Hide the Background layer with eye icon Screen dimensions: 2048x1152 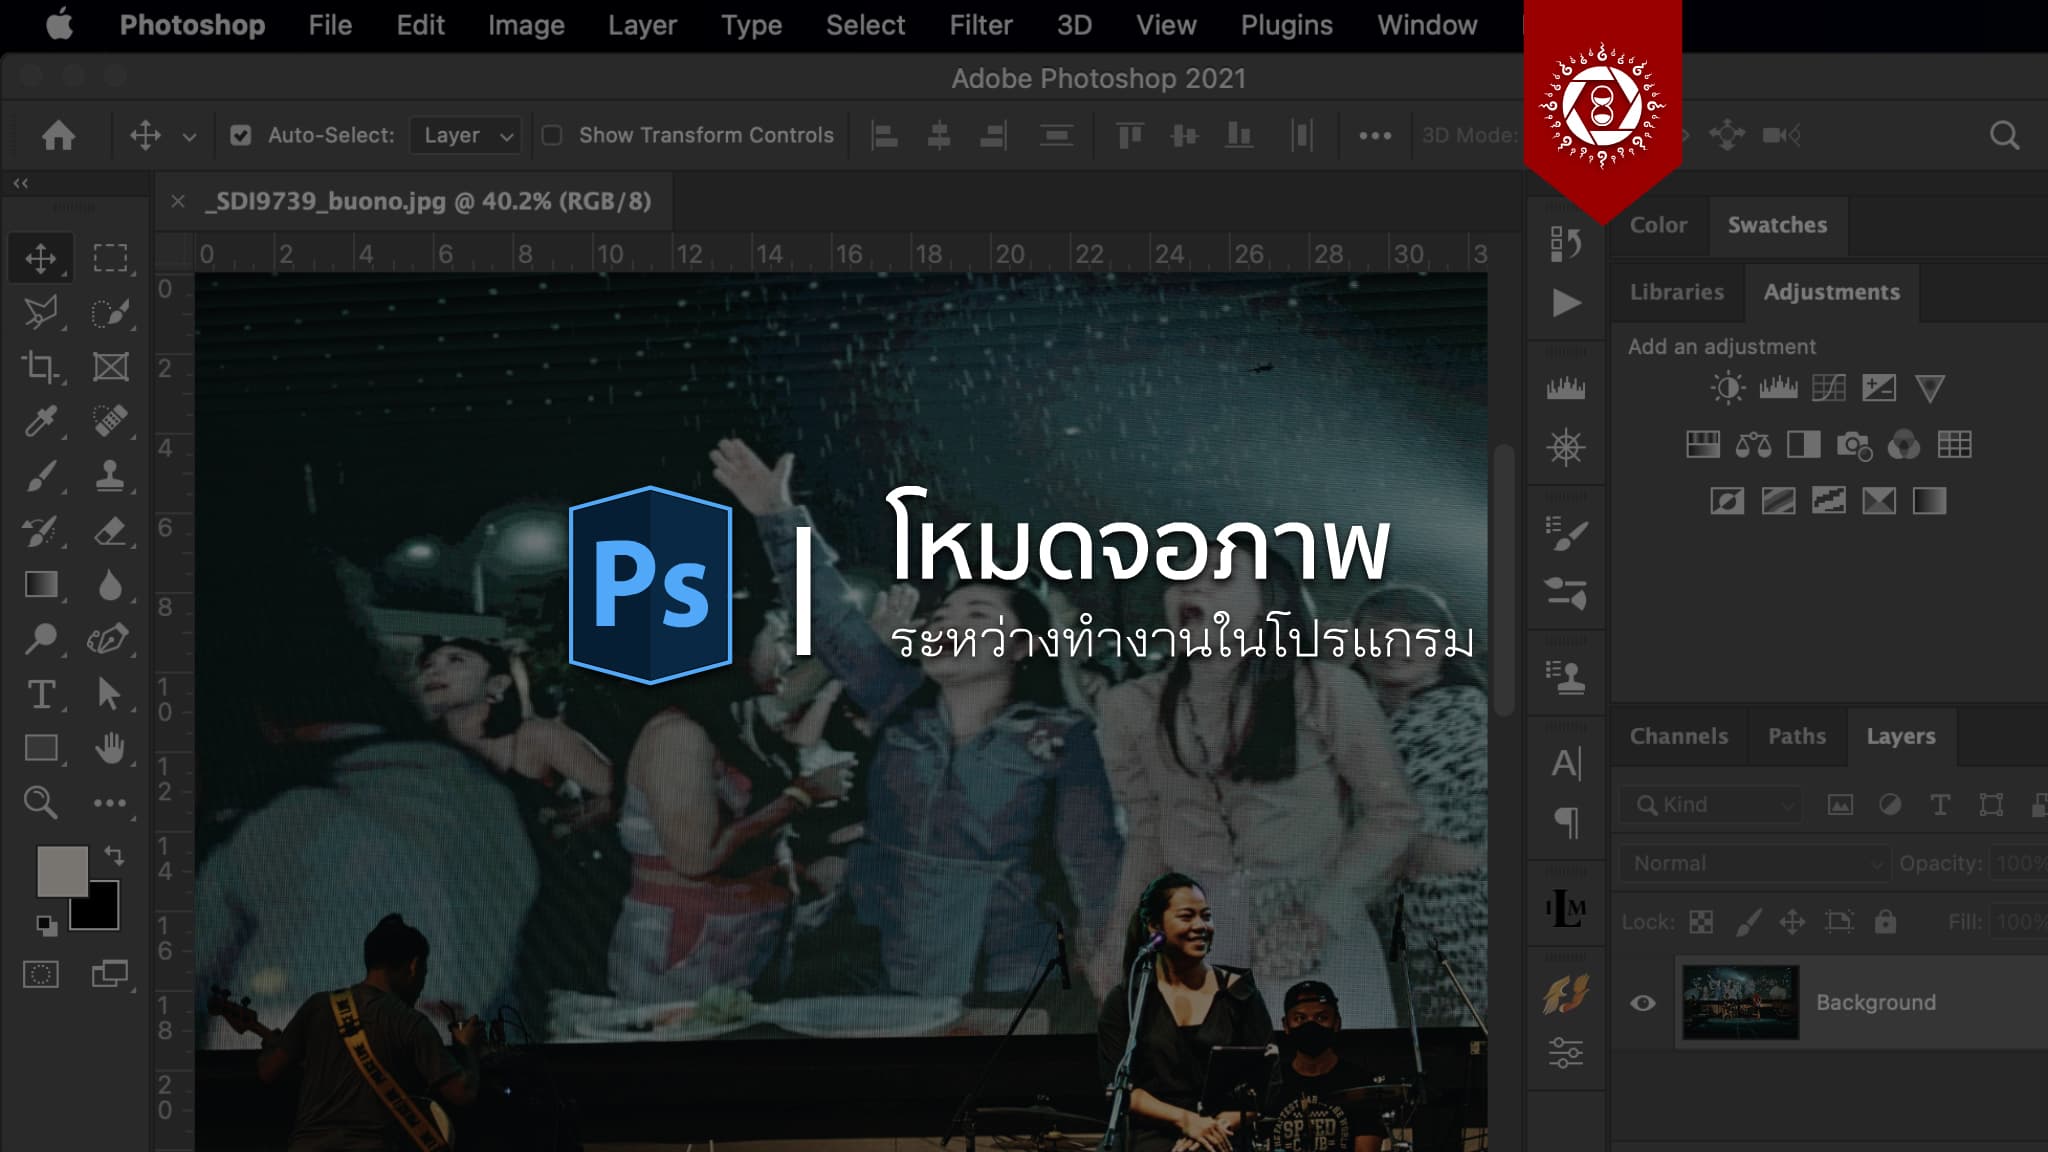[x=1642, y=1003]
